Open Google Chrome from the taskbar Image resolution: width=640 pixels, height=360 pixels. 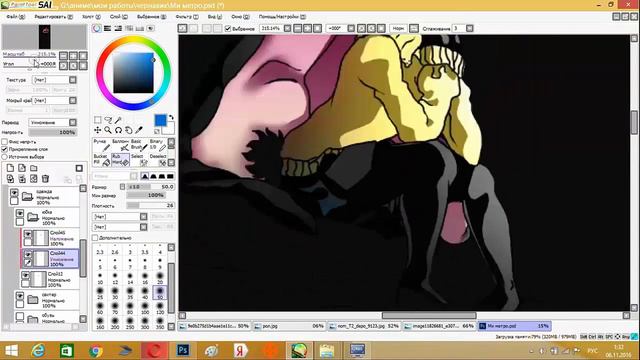click(96, 350)
